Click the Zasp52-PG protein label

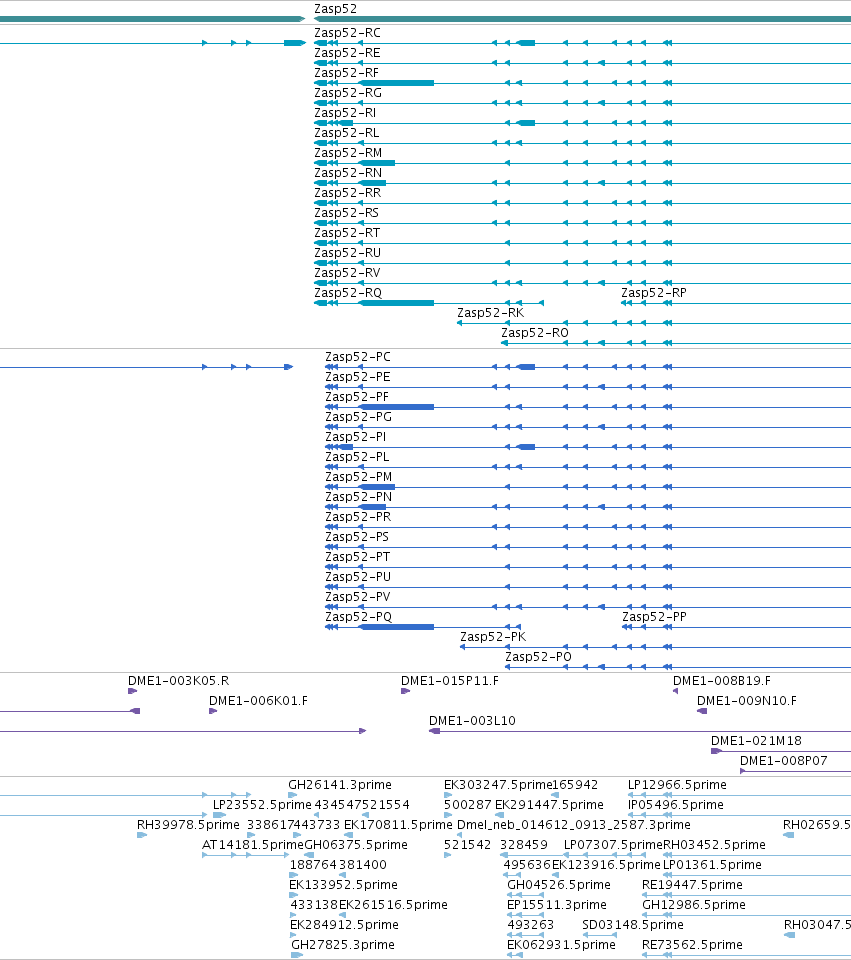(x=358, y=417)
